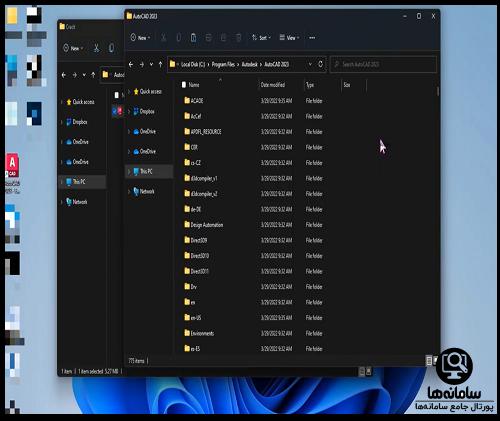
Task: Select Dropbox in the Crack window
Action: [77, 122]
